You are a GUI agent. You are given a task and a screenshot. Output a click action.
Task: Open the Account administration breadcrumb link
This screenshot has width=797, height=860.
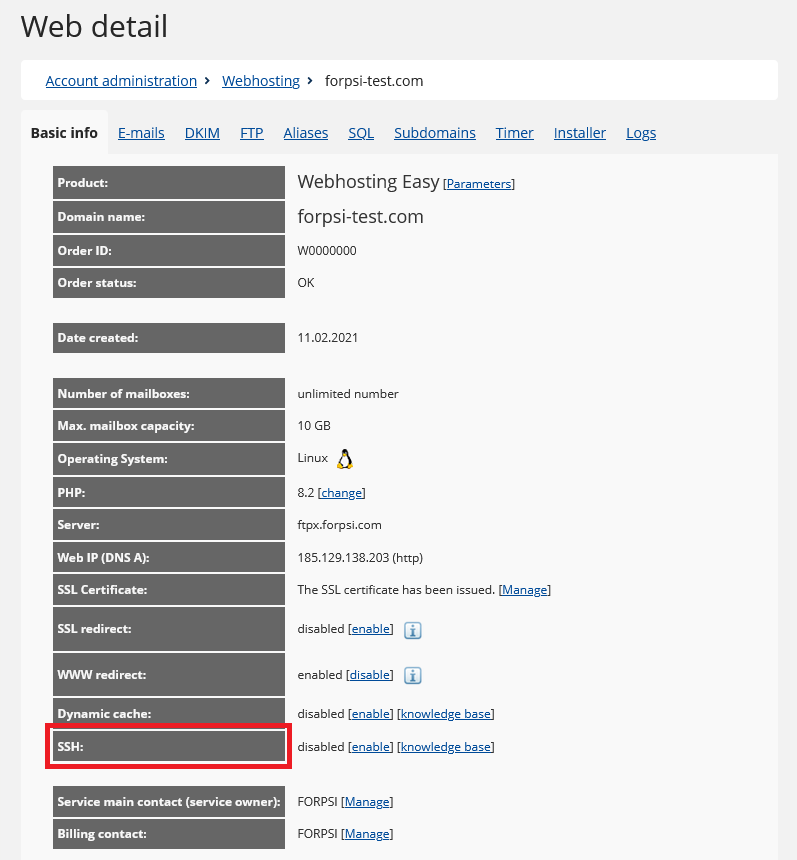point(121,81)
